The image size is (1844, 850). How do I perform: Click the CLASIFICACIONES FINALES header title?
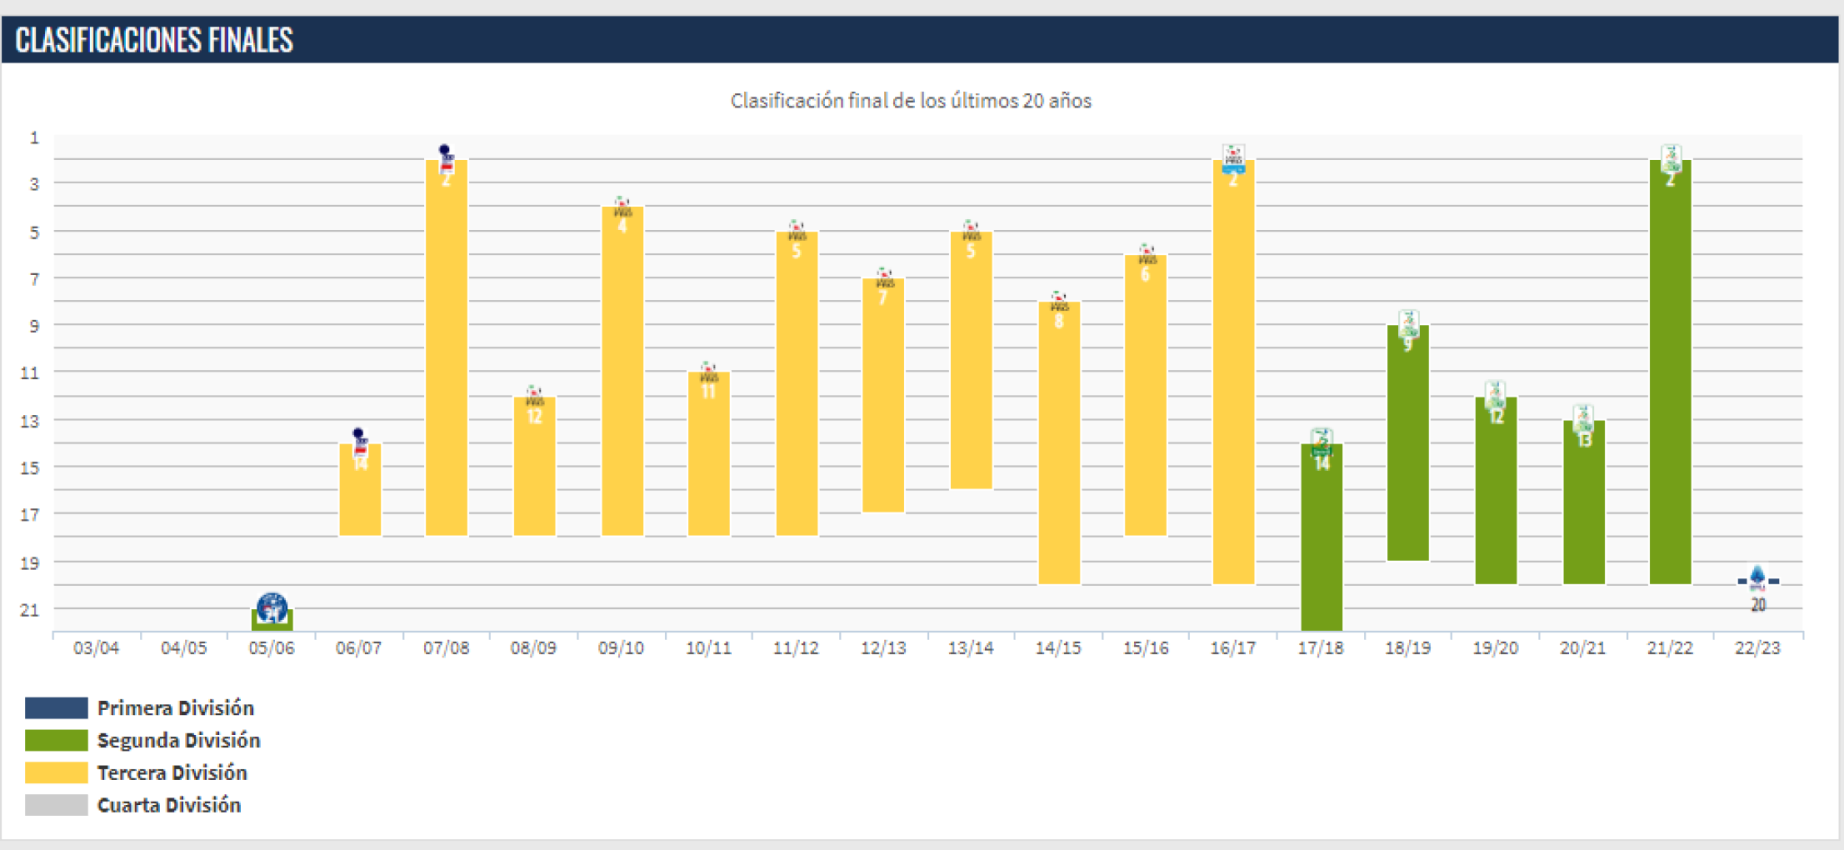154,40
